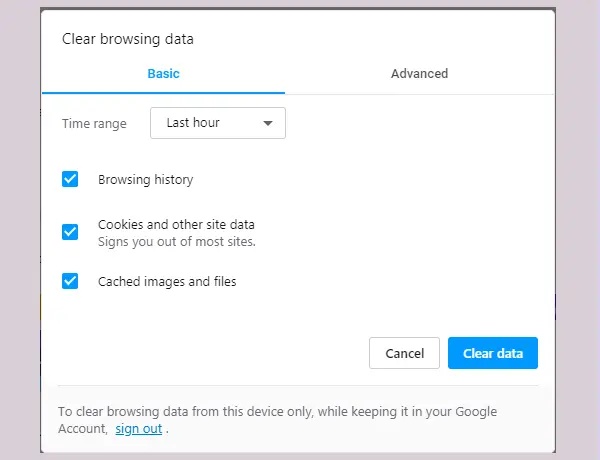This screenshot has height=460, width=600.
Task: Open the Time range dropdown showing Last hour
Action: pos(218,123)
